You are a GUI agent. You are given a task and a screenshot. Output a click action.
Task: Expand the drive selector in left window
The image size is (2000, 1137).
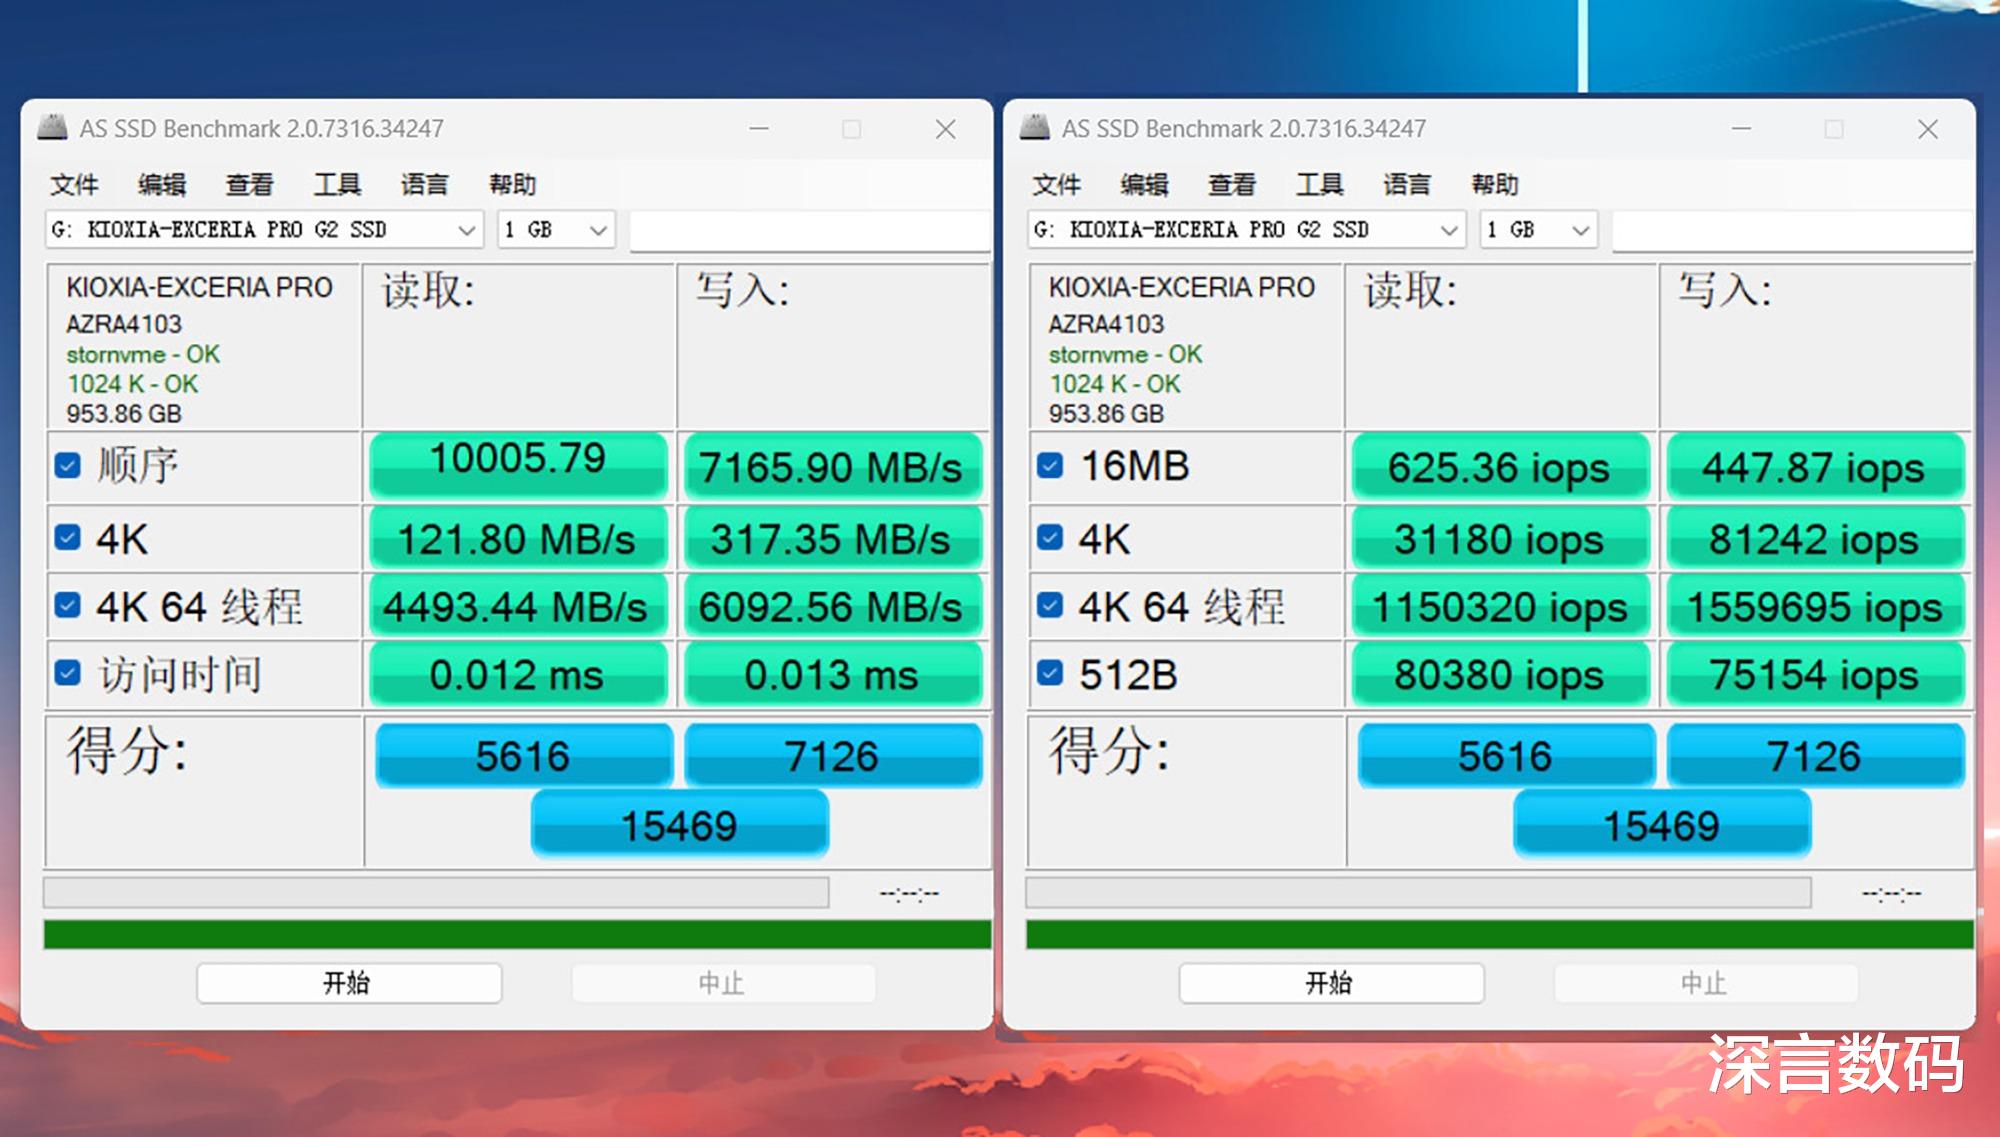point(465,230)
